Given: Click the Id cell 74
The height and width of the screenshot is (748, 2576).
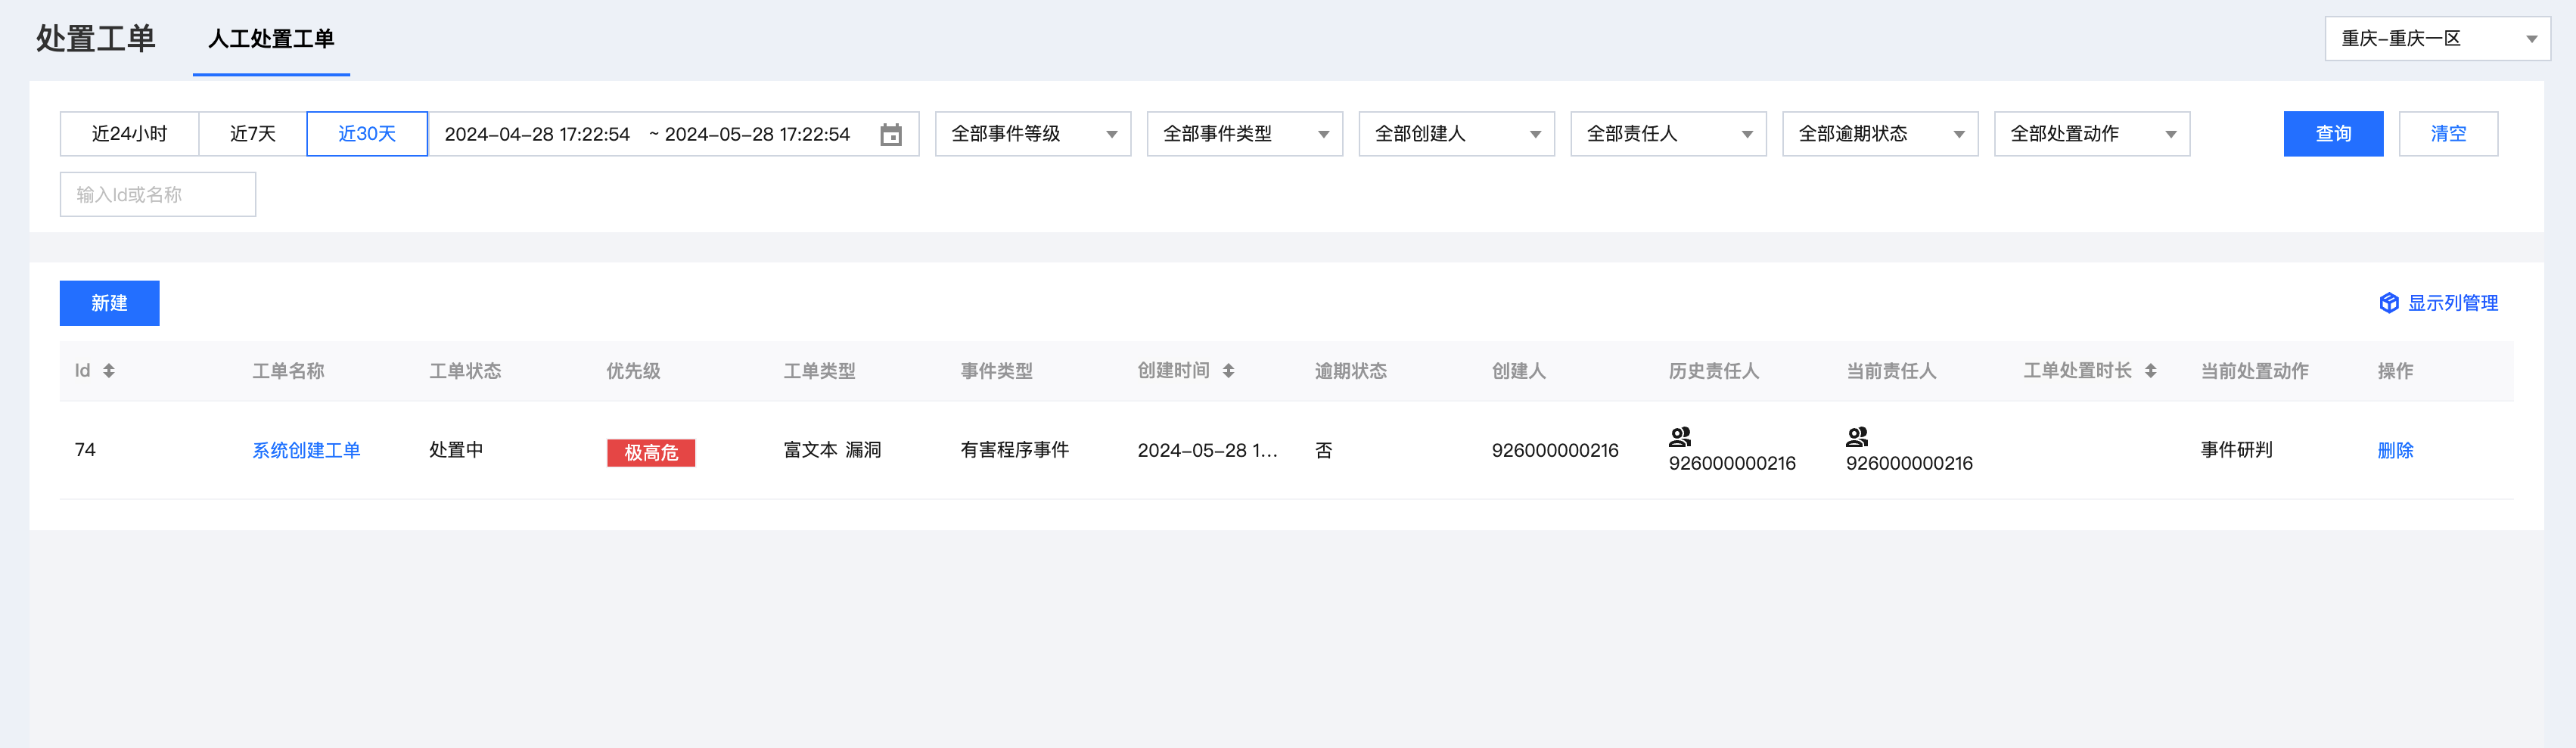Looking at the screenshot, I should [x=85, y=451].
